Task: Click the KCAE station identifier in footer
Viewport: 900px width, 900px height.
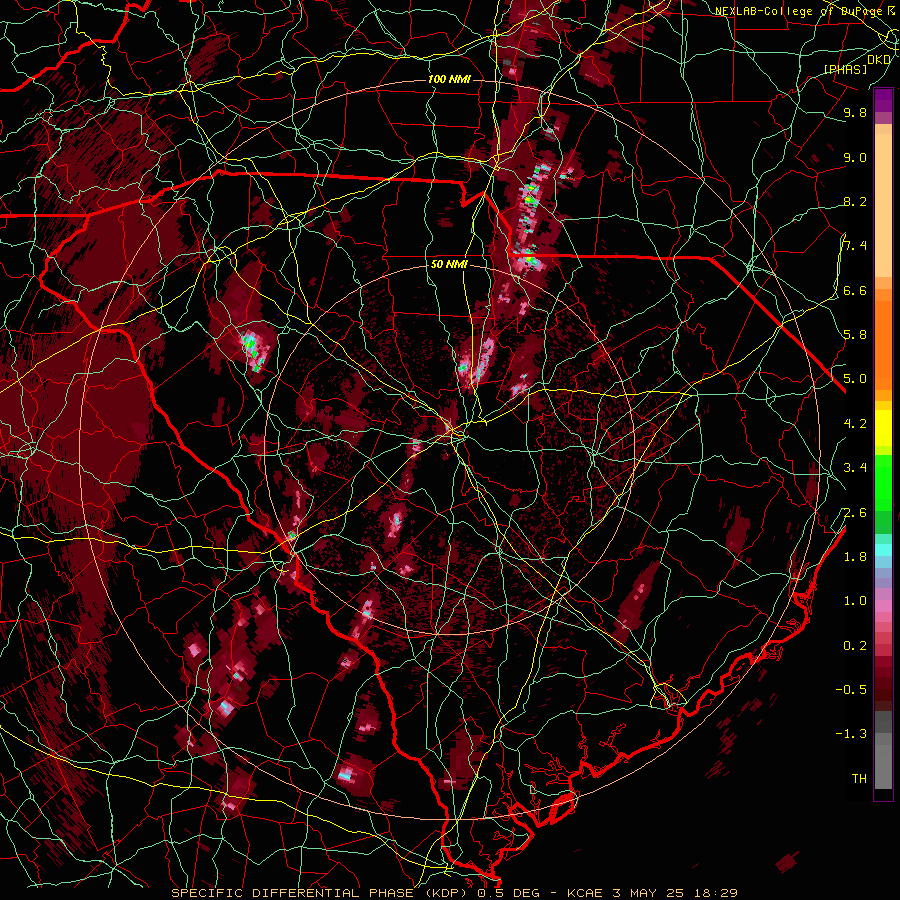Action: [585, 893]
